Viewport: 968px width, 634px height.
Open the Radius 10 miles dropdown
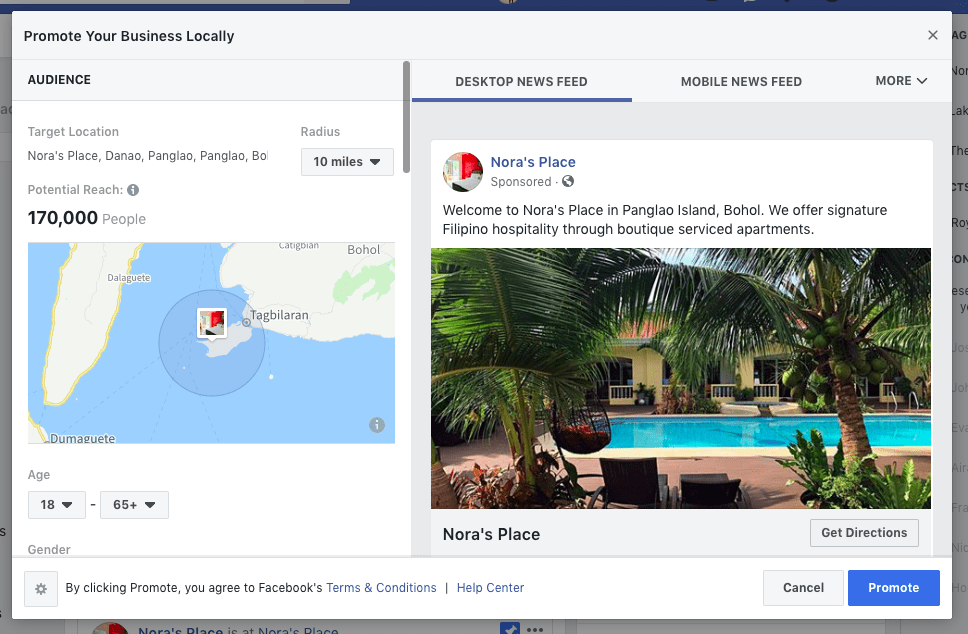(x=347, y=162)
